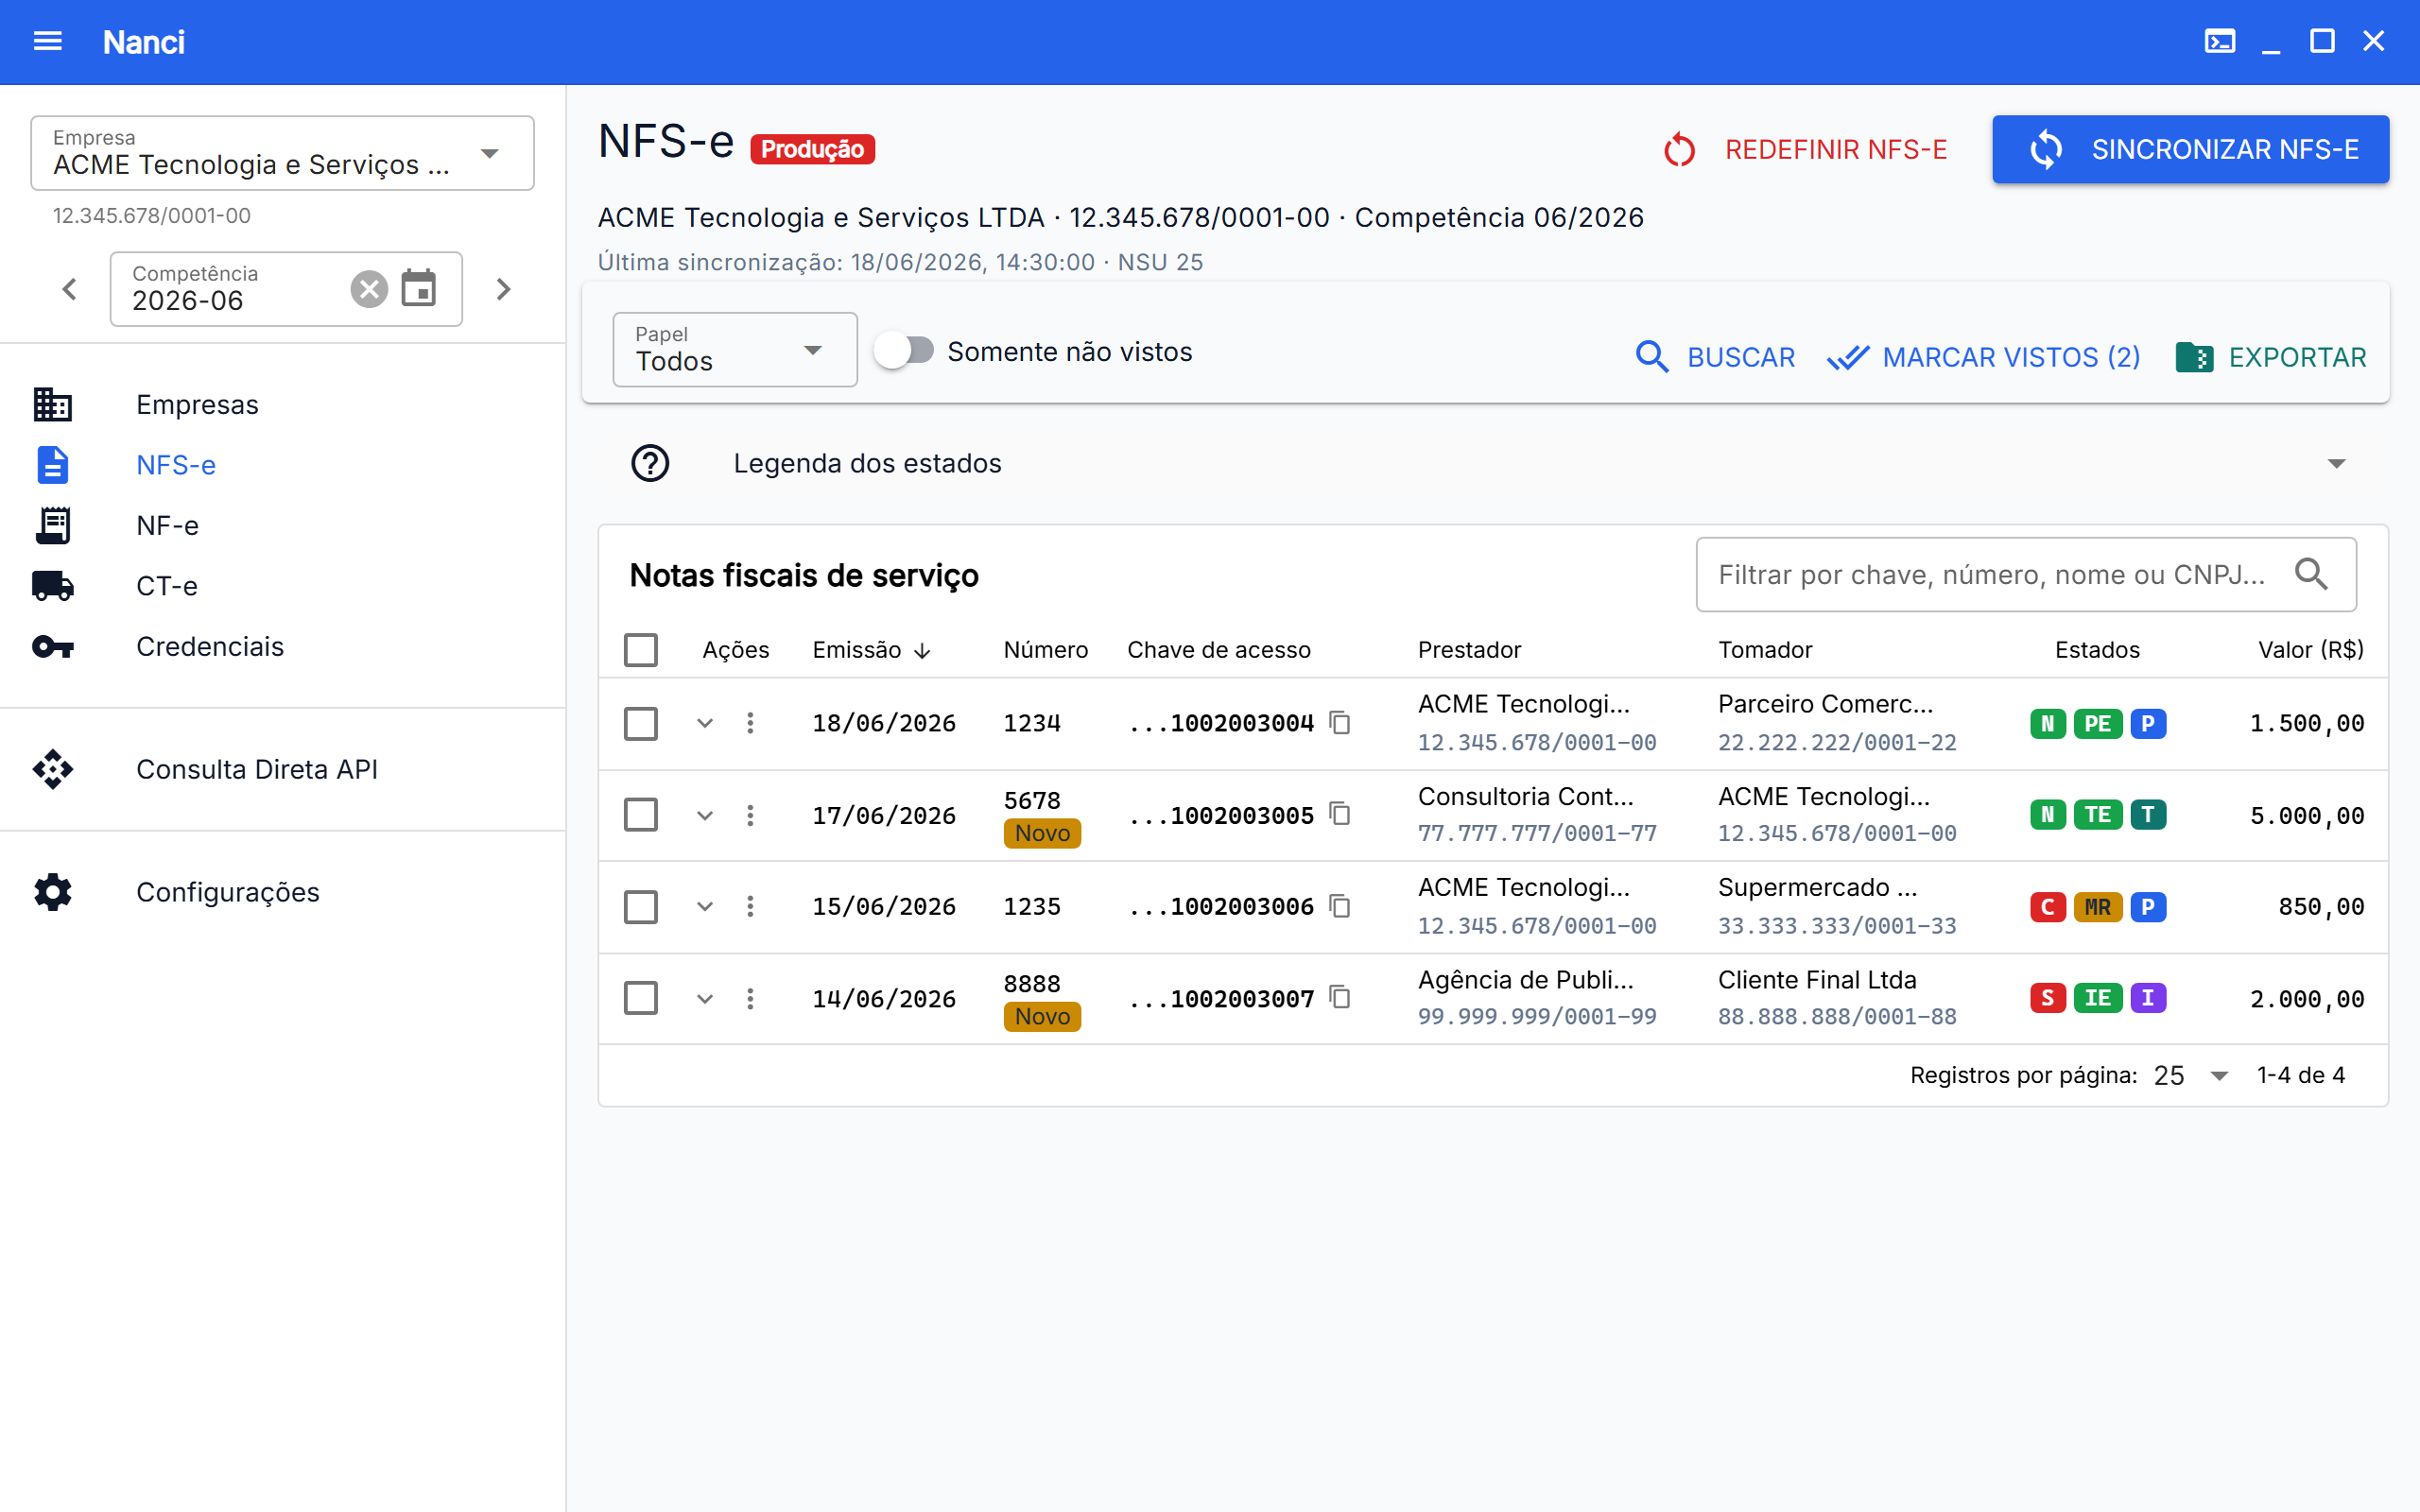Open the terminal console icon in title bar
The height and width of the screenshot is (1512, 2420).
pyautogui.click(x=2220, y=41)
